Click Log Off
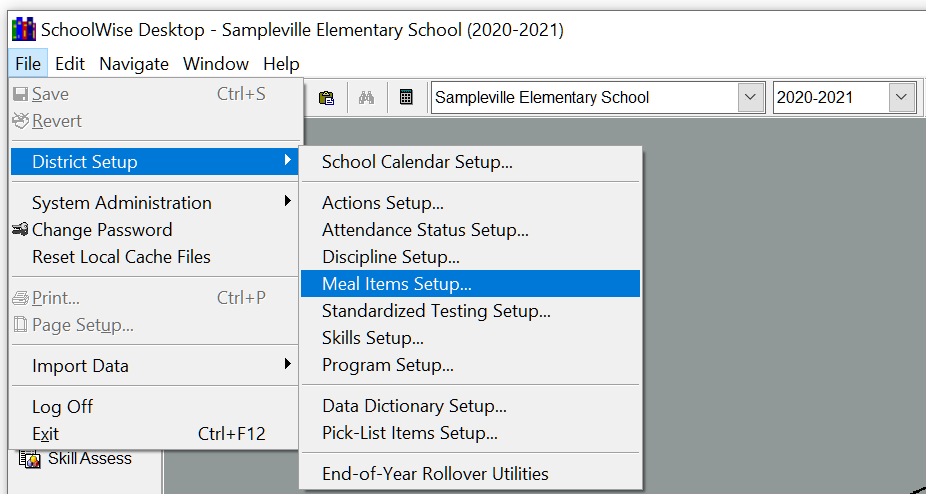This screenshot has height=494, width=926. click(155, 407)
